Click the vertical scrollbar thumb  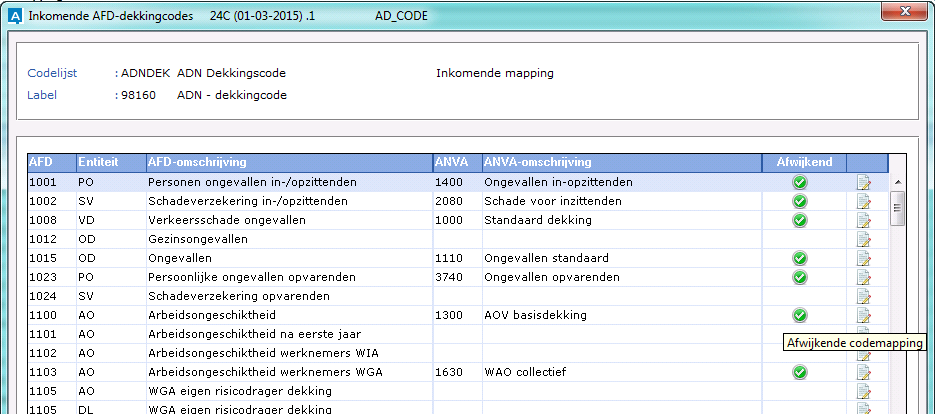[x=897, y=209]
